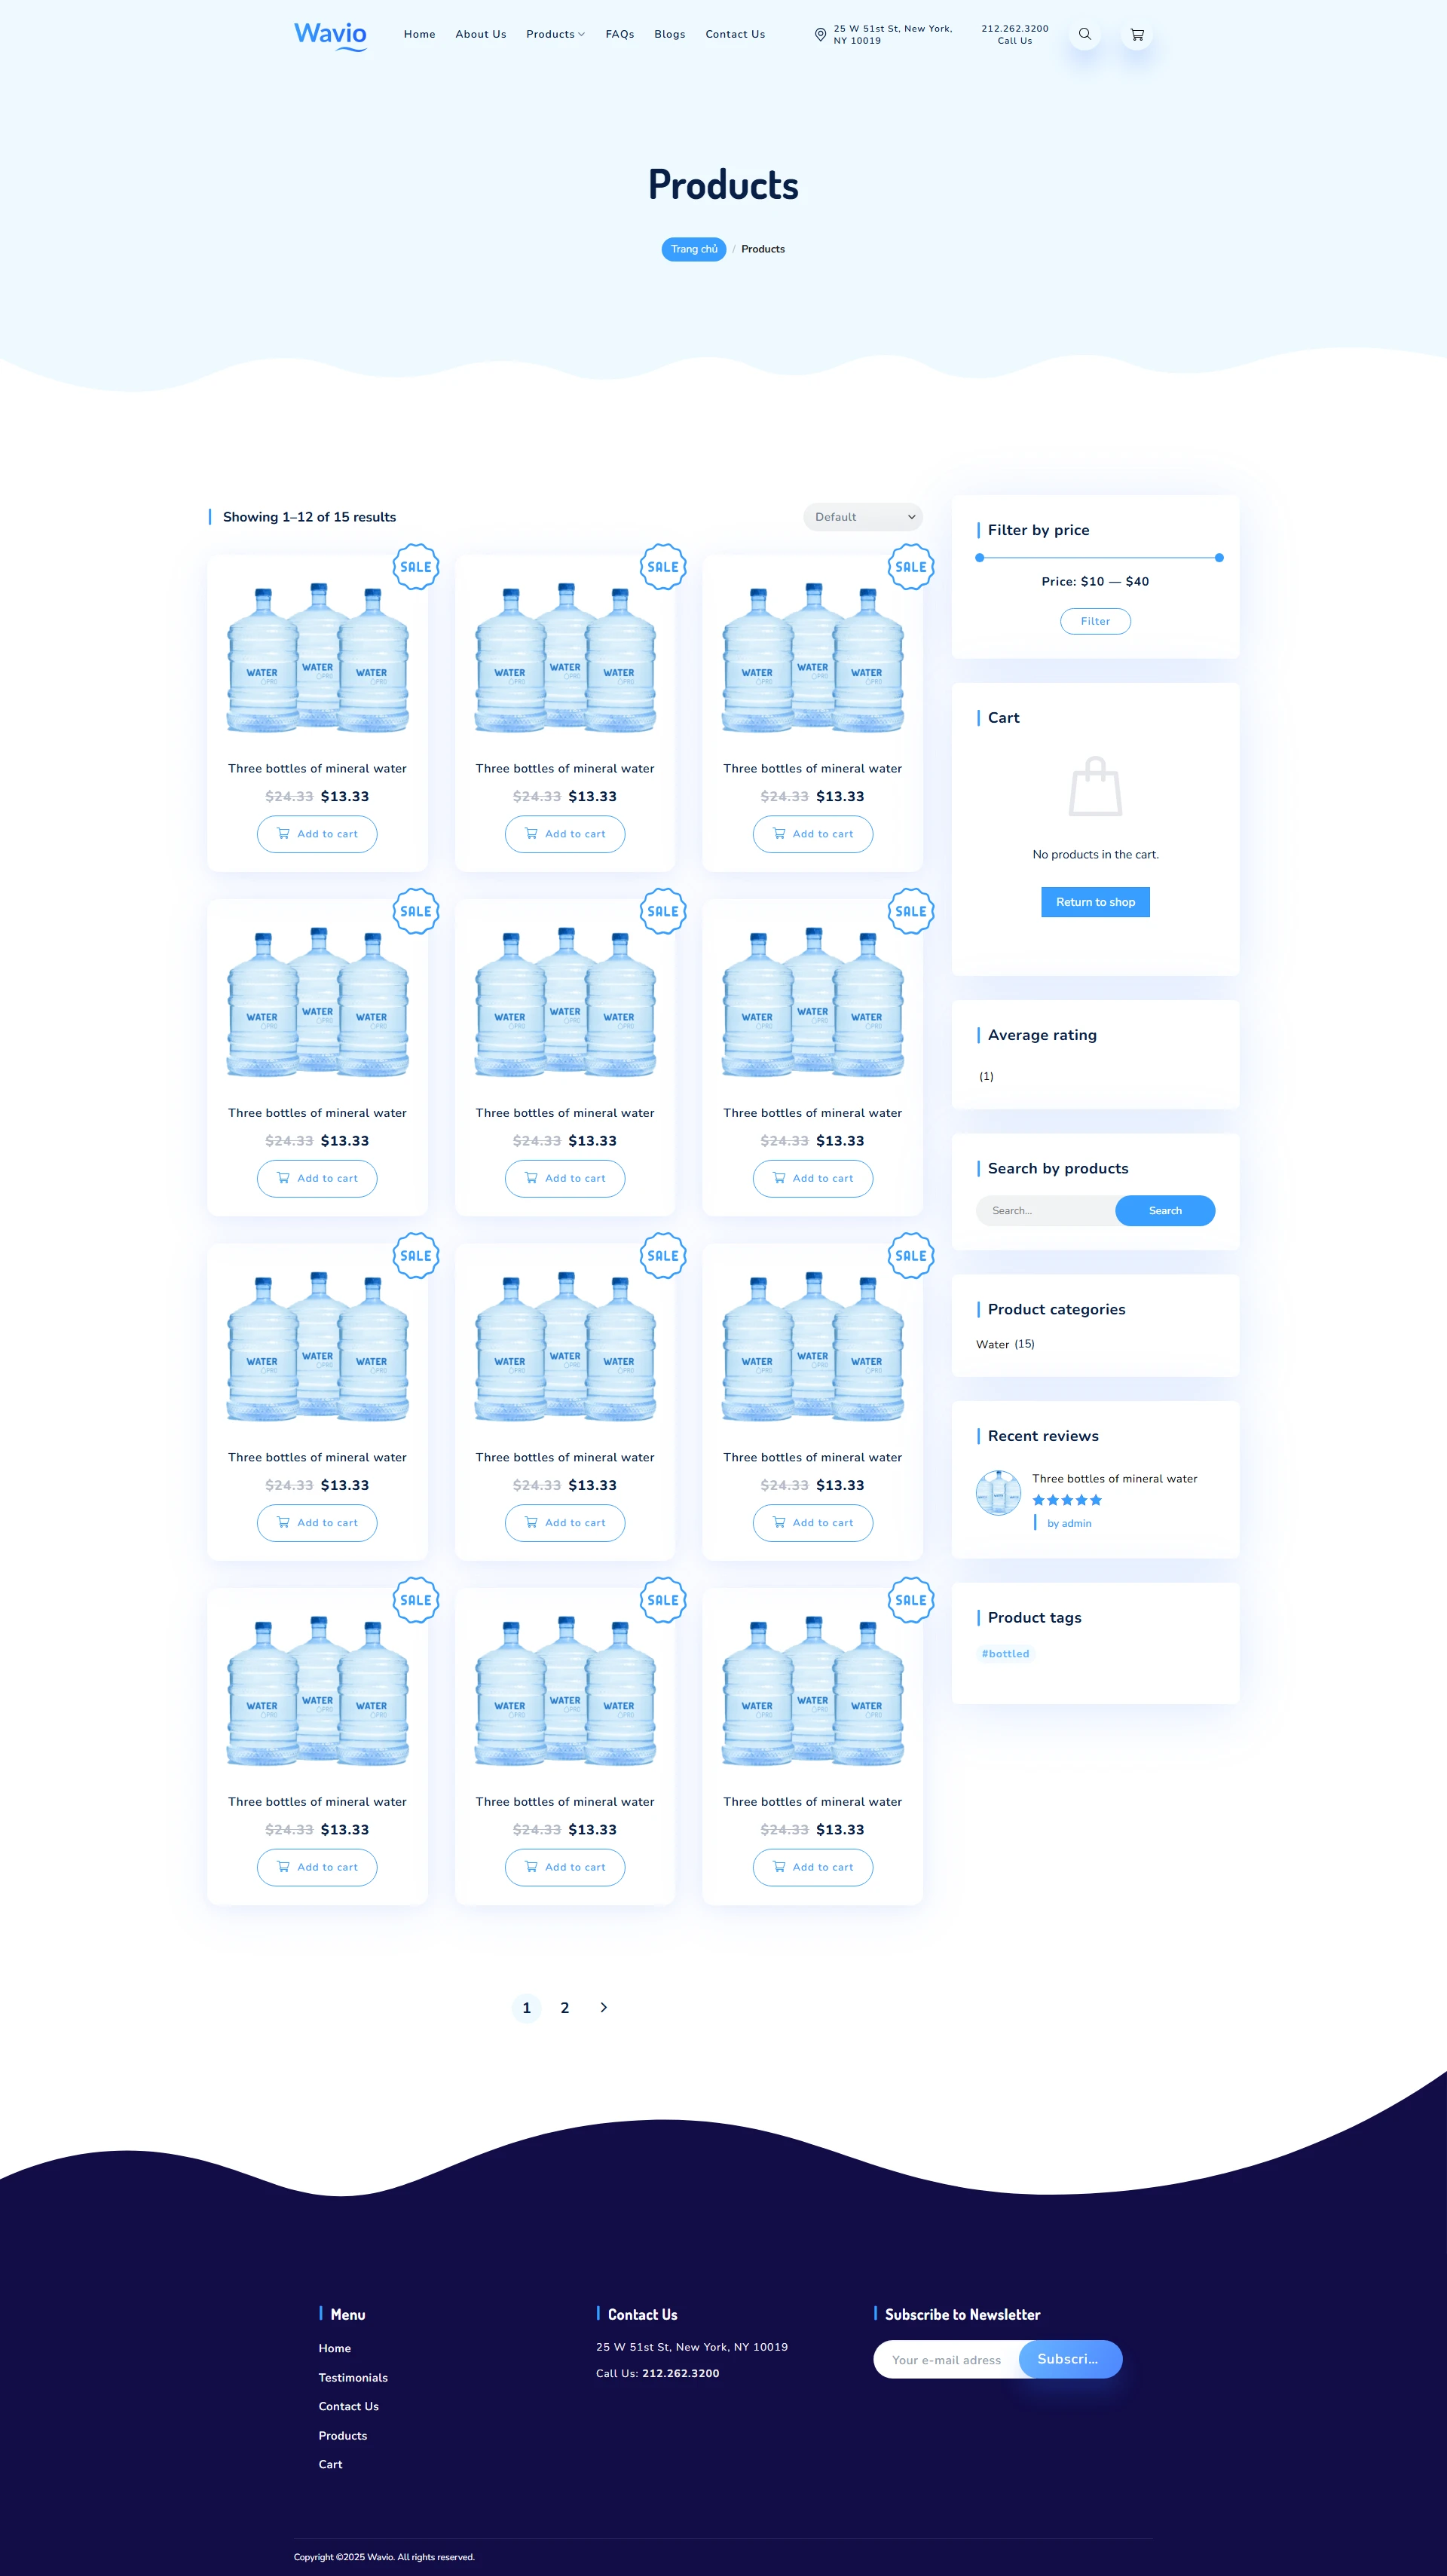
Task: Open the shopping cart icon in header
Action: coord(1137,34)
